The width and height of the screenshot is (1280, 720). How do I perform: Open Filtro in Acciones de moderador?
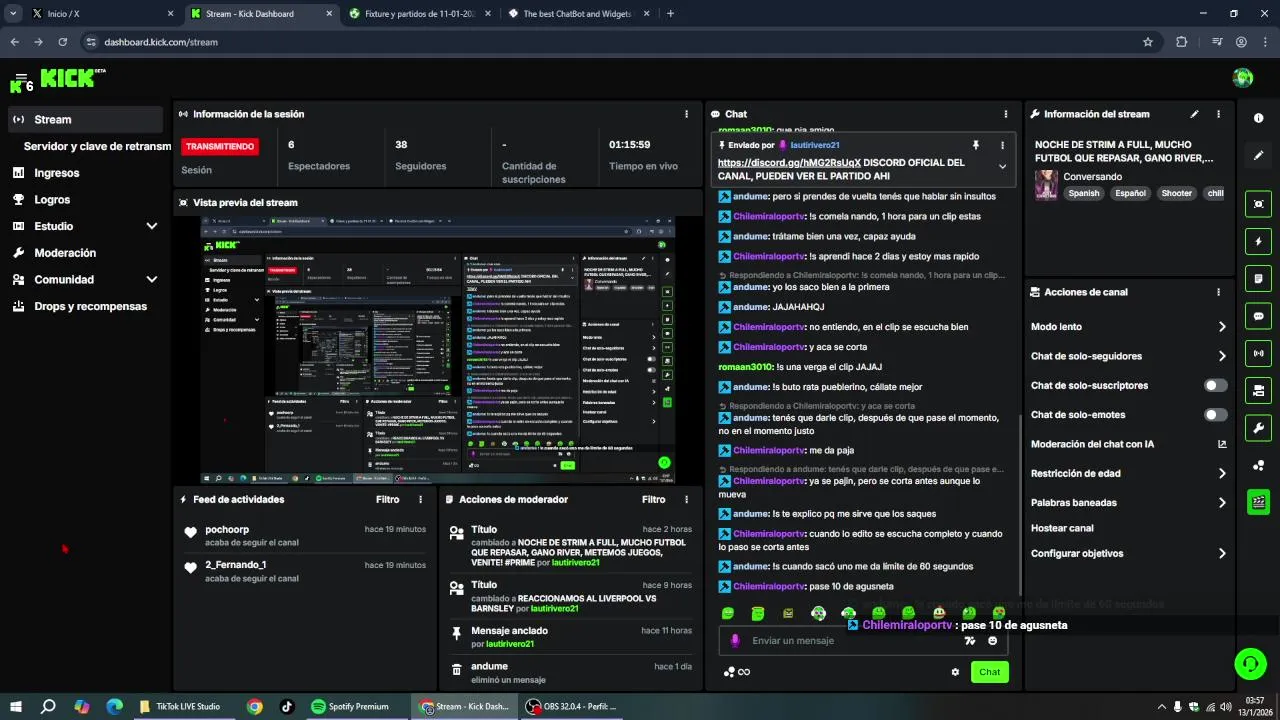(653, 499)
